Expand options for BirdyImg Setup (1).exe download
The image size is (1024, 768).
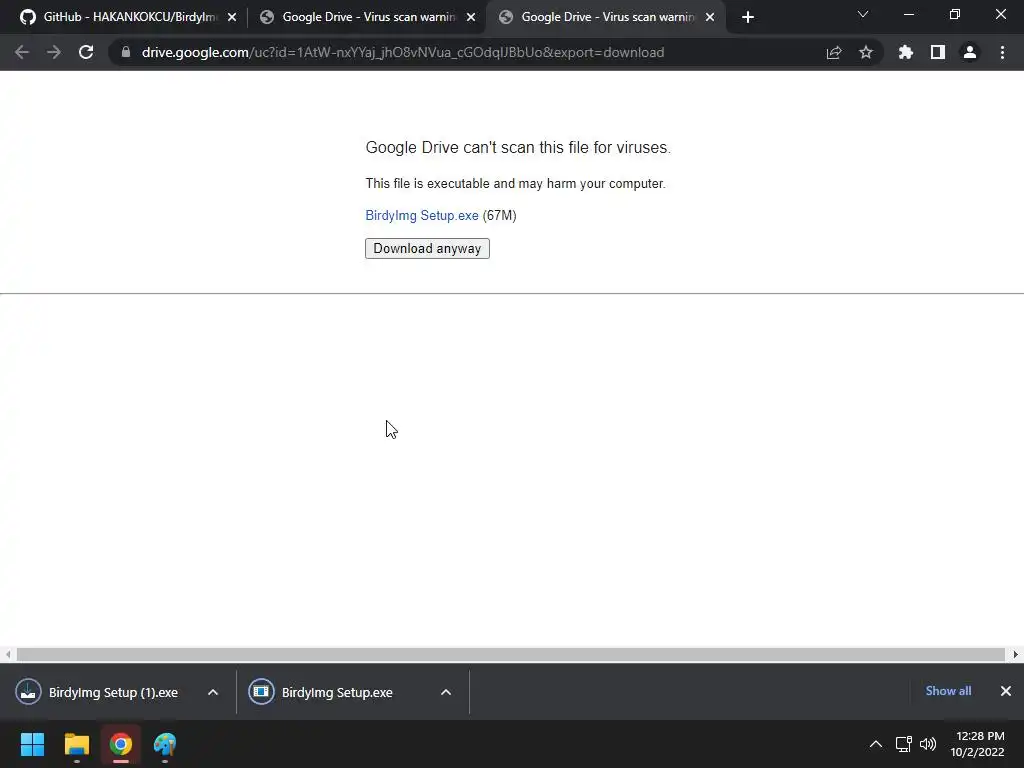pos(213,692)
